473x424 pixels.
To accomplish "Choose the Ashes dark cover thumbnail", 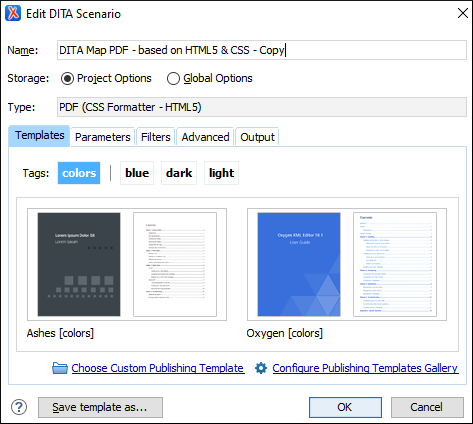I will [x=79, y=264].
